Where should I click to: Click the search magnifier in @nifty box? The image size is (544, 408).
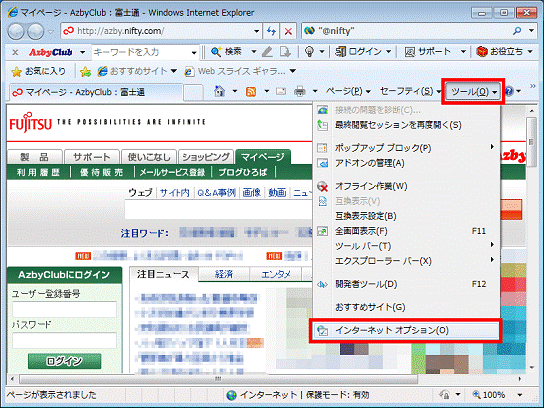click(x=517, y=31)
